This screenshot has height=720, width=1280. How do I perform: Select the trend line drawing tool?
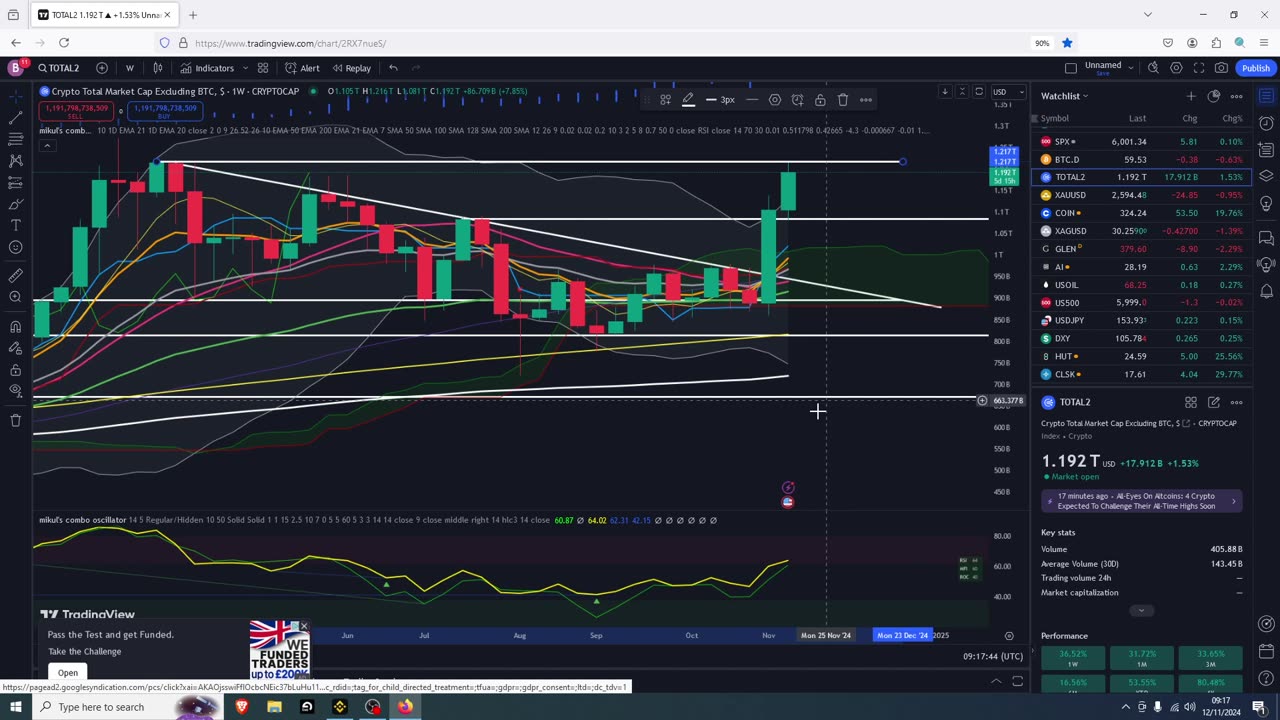(15, 118)
